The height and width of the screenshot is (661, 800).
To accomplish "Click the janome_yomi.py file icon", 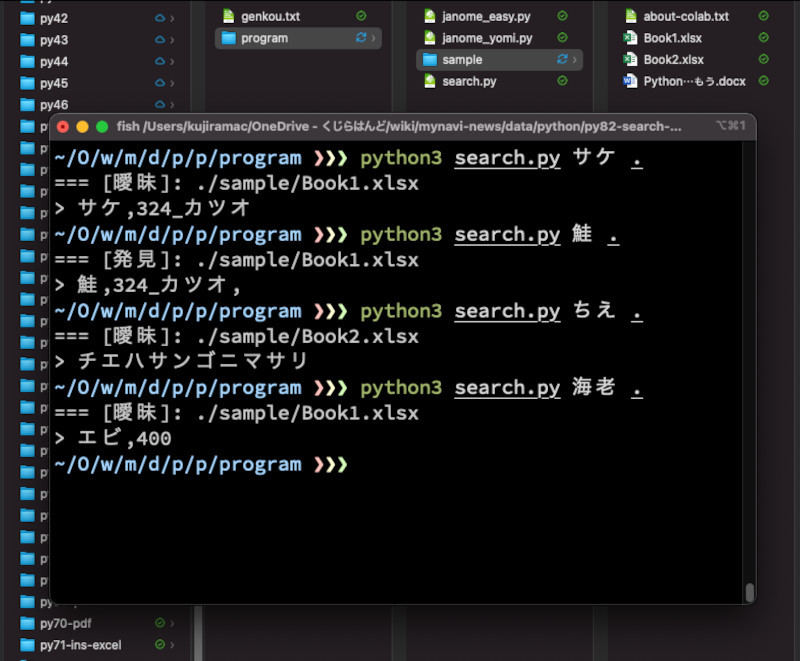I will (x=430, y=38).
